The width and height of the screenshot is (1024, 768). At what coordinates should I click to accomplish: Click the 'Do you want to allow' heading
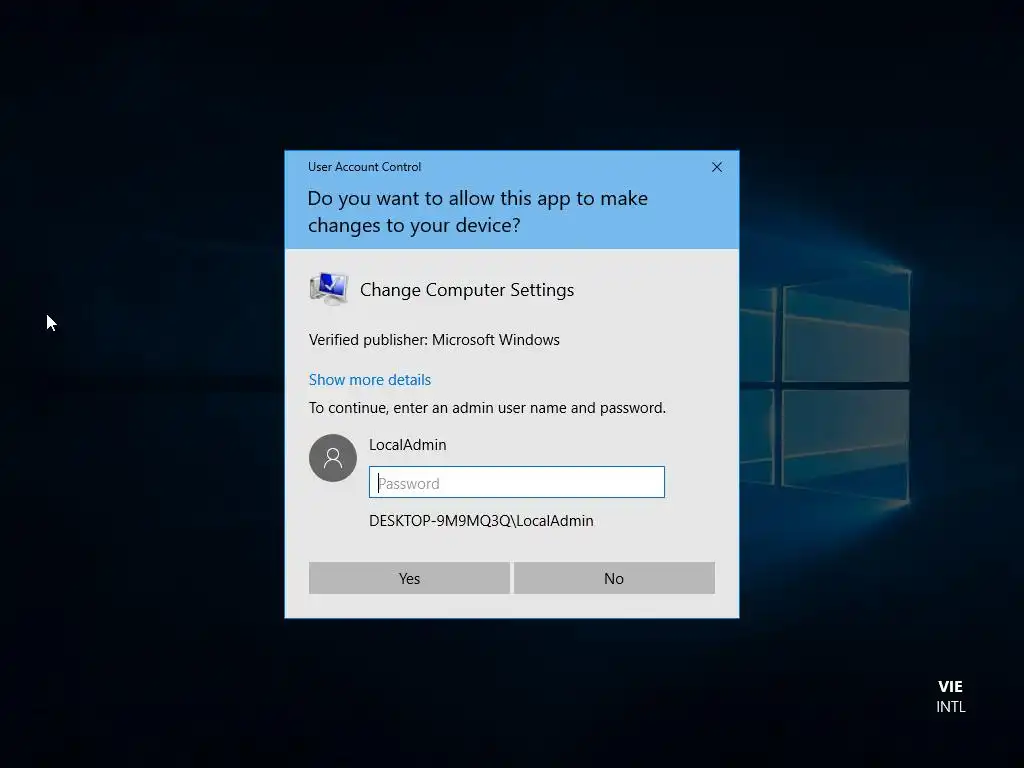(477, 212)
